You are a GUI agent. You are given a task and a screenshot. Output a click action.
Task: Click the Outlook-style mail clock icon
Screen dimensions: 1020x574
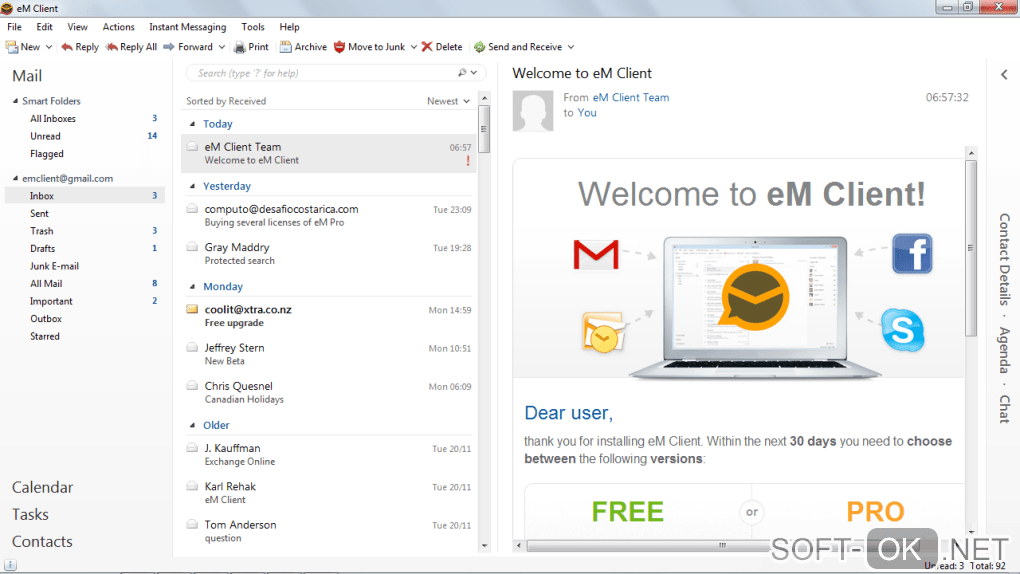pos(603,333)
